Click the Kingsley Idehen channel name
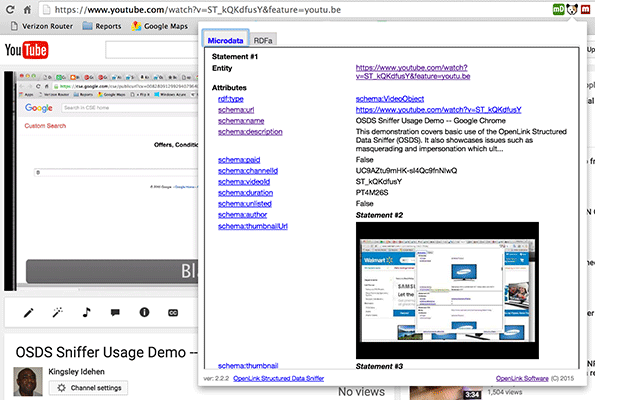The height and width of the screenshot is (400, 640). pyautogui.click(x=76, y=371)
